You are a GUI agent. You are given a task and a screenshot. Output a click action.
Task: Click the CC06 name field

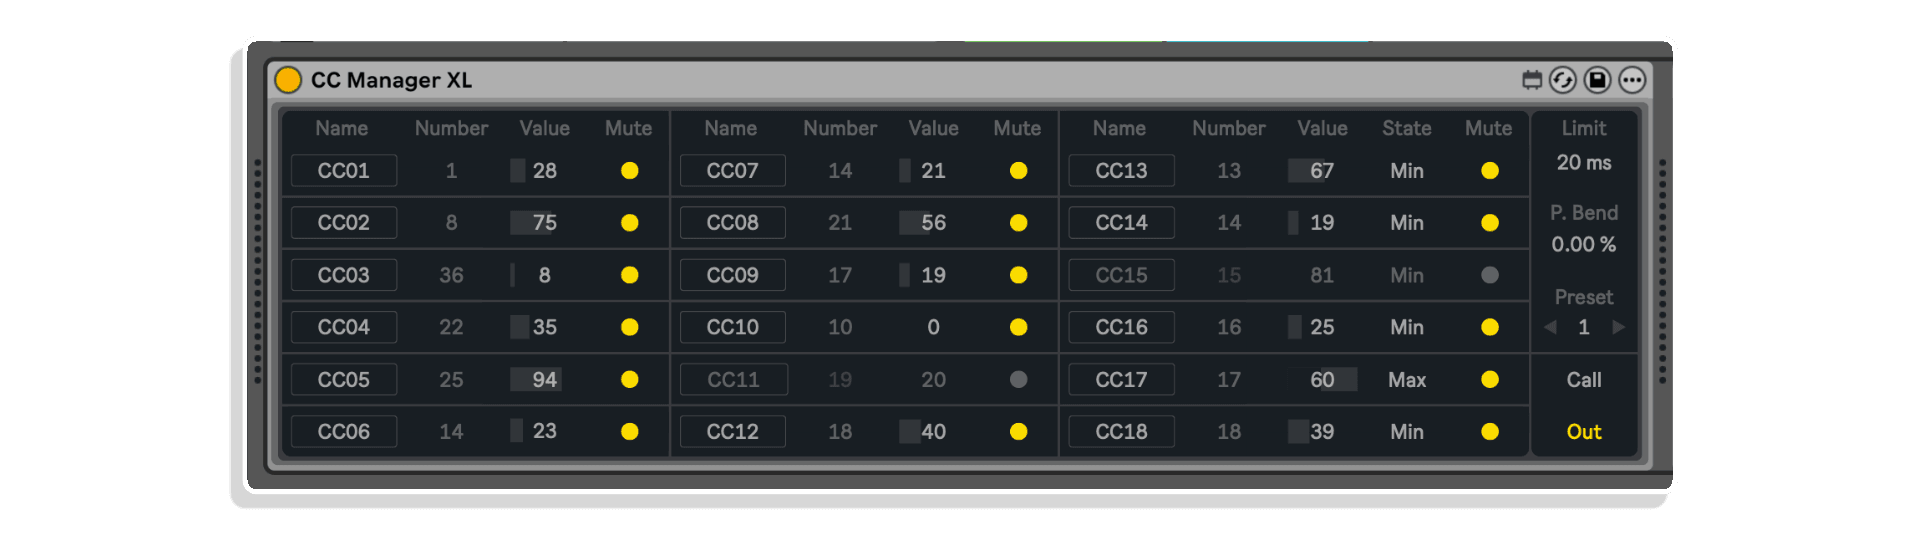[x=344, y=432]
